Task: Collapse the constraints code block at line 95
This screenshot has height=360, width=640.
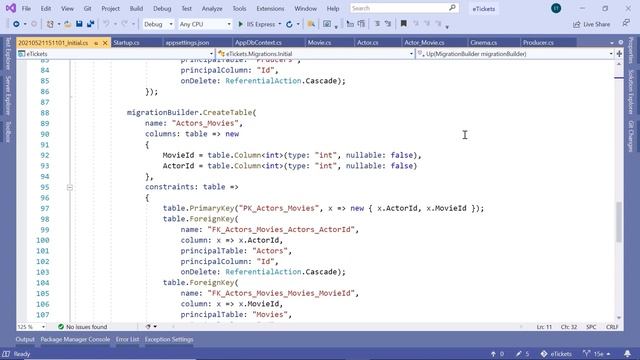Action: click(x=70, y=187)
